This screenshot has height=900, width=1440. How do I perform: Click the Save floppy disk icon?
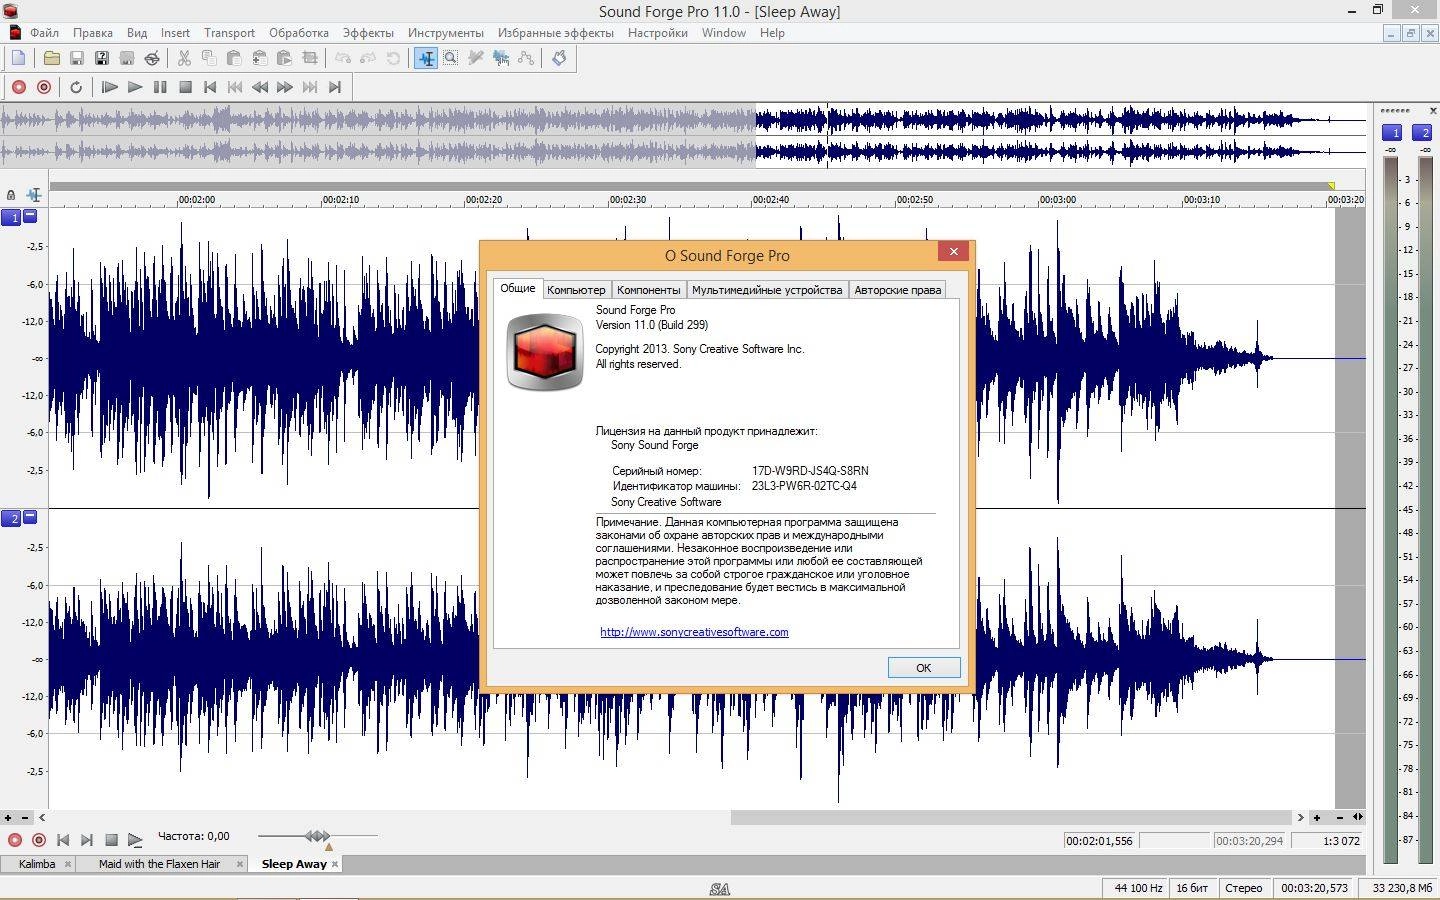[76, 58]
